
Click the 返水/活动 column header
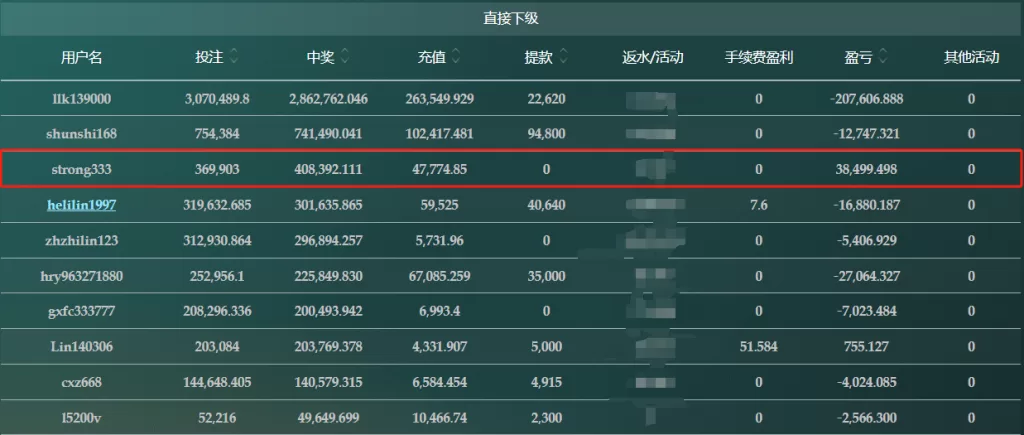[652, 58]
